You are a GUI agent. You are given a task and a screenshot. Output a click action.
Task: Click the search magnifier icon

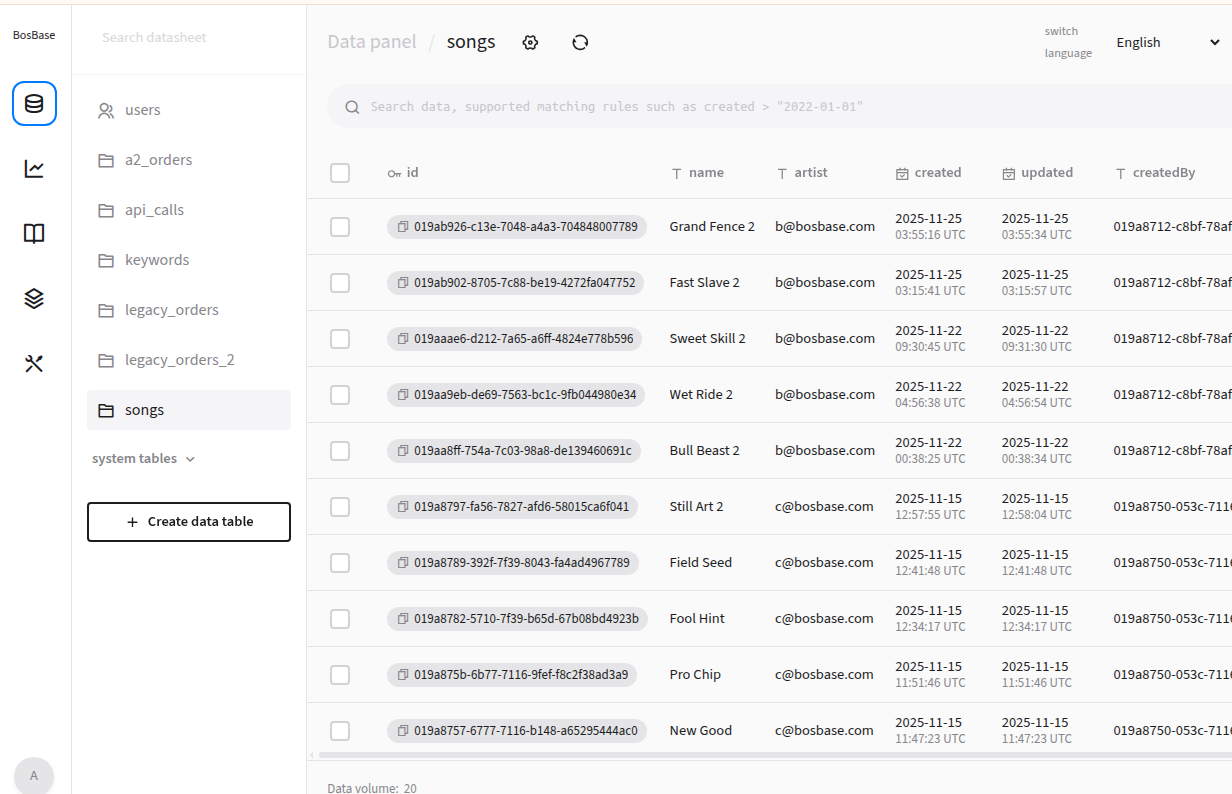(352, 107)
